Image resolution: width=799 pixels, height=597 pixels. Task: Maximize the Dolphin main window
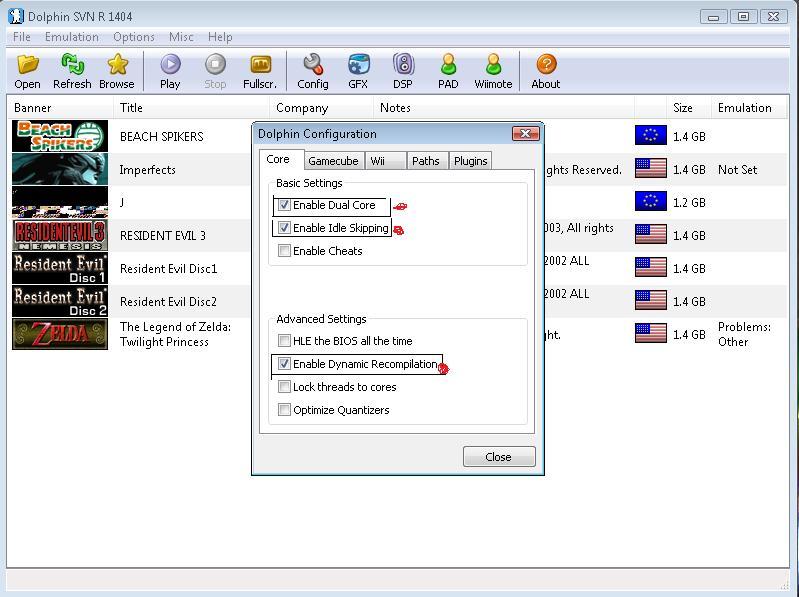pyautogui.click(x=743, y=17)
